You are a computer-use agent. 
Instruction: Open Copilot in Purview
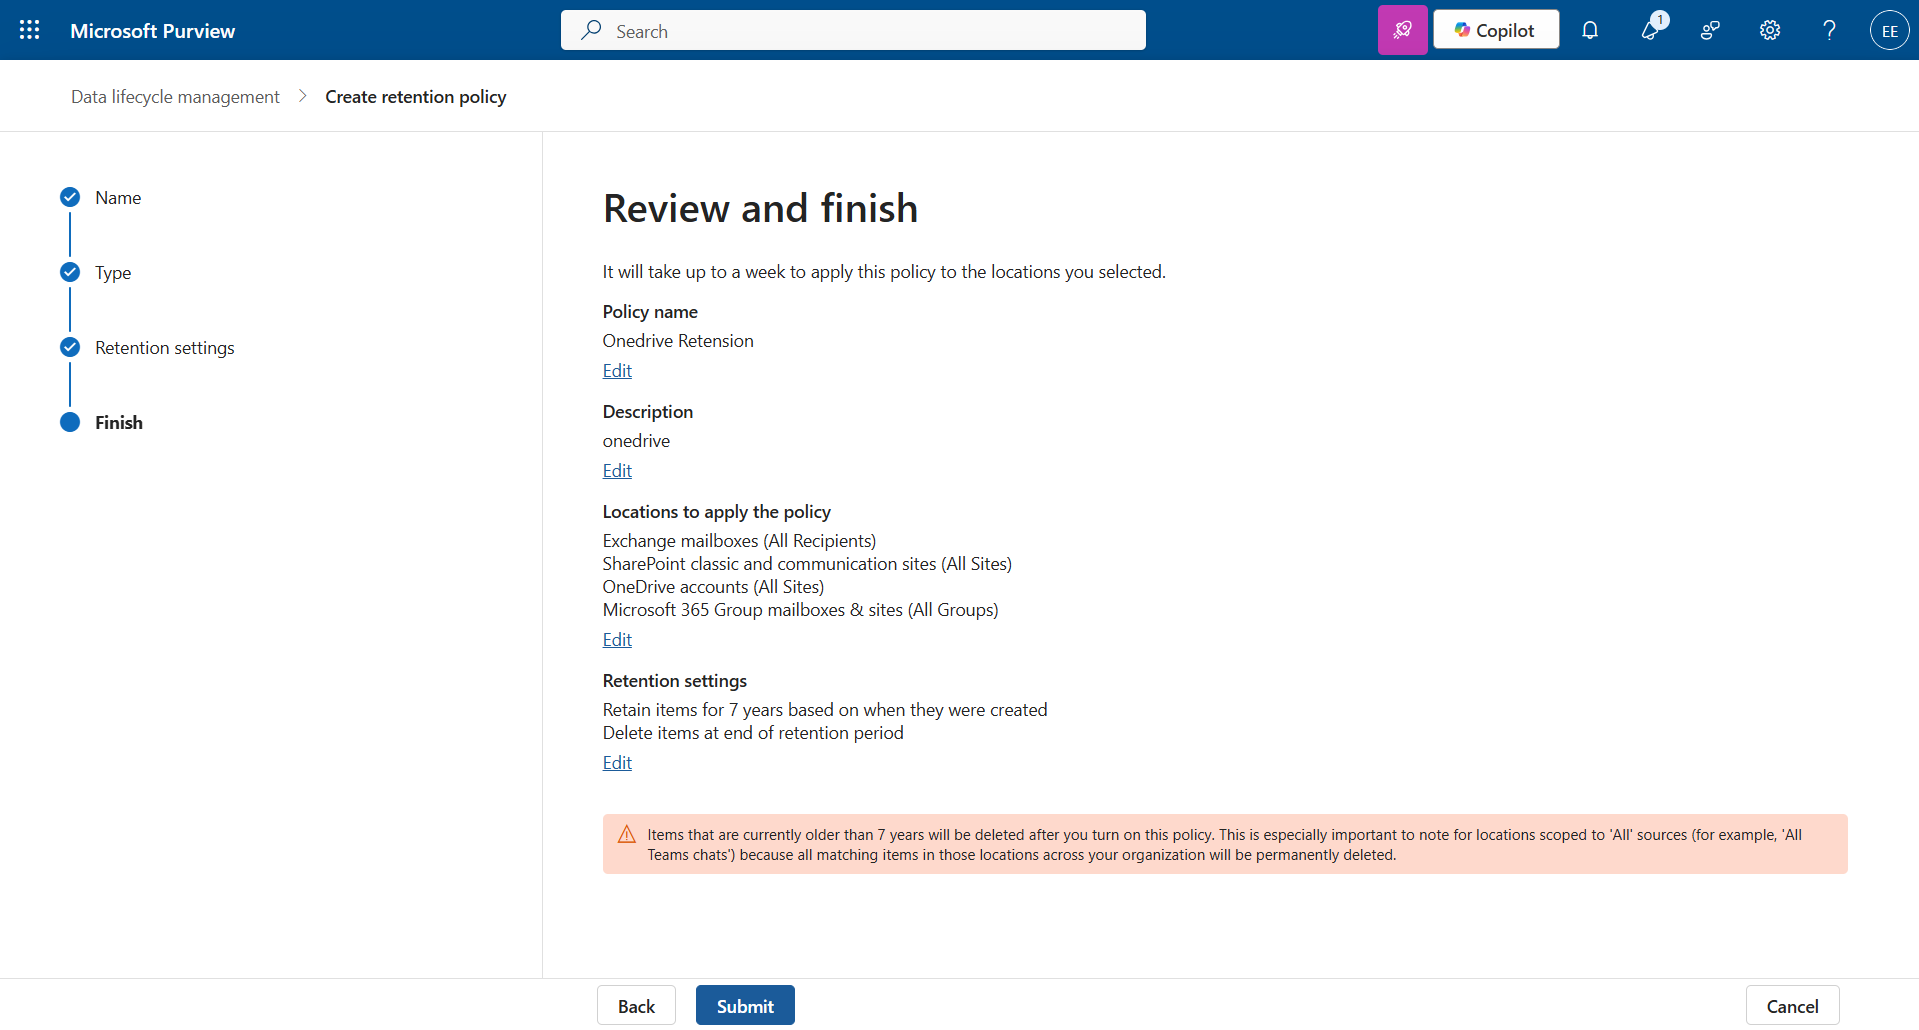(x=1495, y=29)
